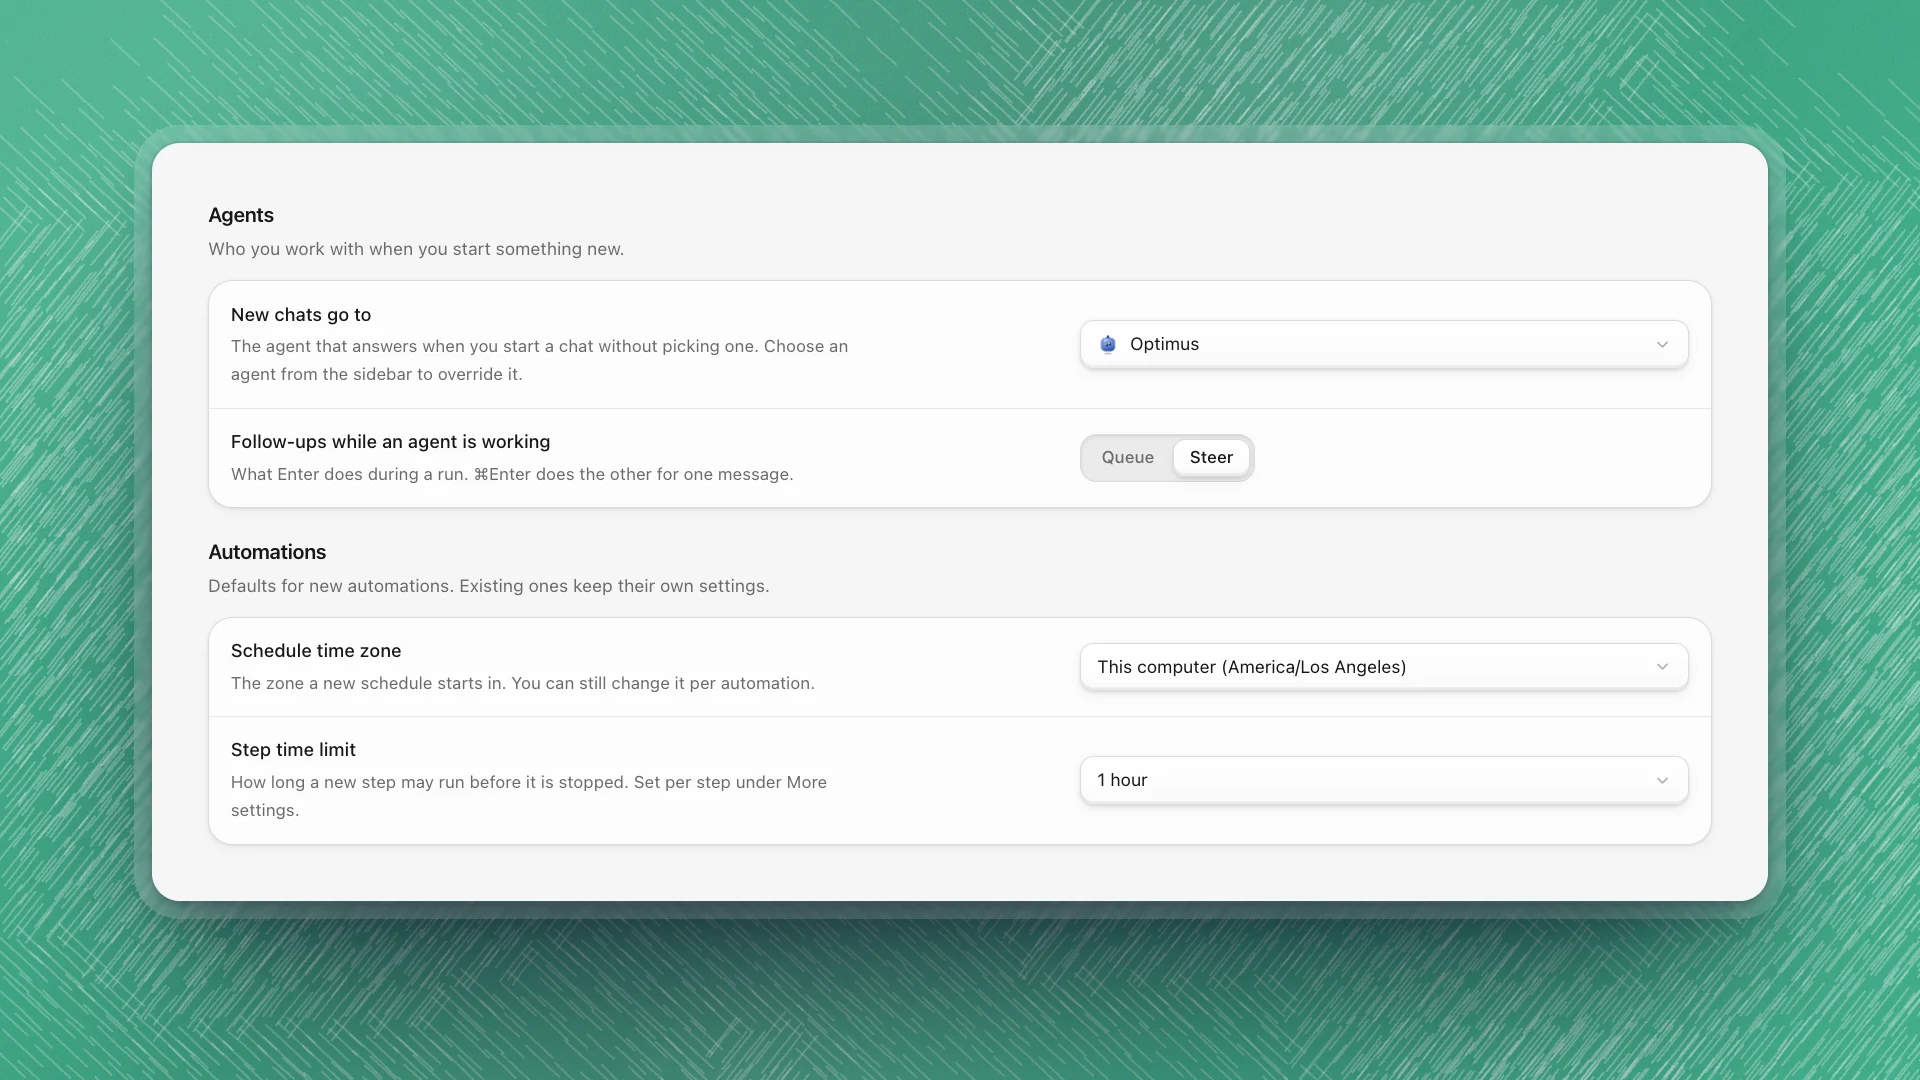The width and height of the screenshot is (1920, 1080).
Task: Click 'Who you work with' description text
Action: pos(416,249)
